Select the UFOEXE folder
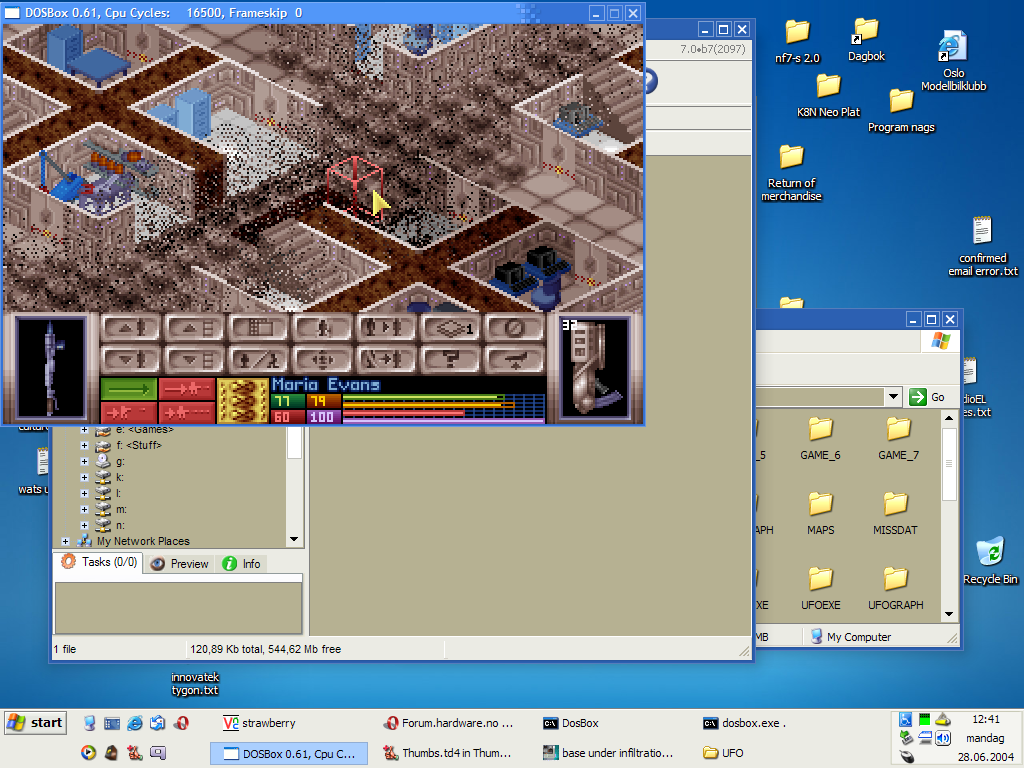1024x768 pixels. tap(820, 588)
